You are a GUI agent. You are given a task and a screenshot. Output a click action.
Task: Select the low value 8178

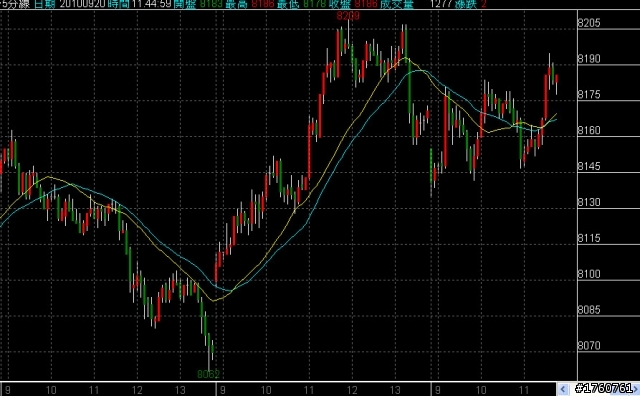pos(315,4)
